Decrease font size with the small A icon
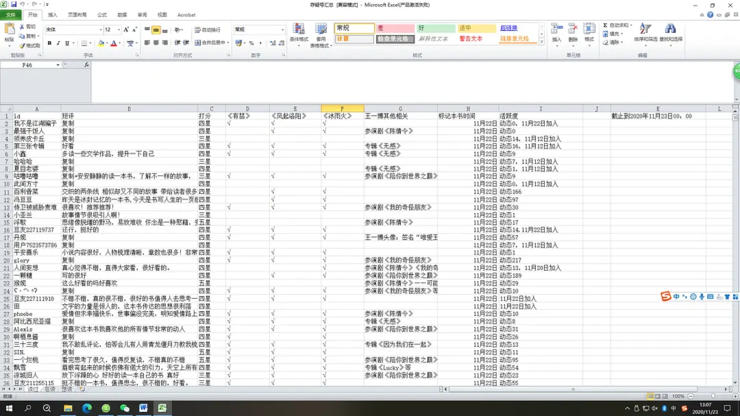740x416 pixels. point(135,30)
